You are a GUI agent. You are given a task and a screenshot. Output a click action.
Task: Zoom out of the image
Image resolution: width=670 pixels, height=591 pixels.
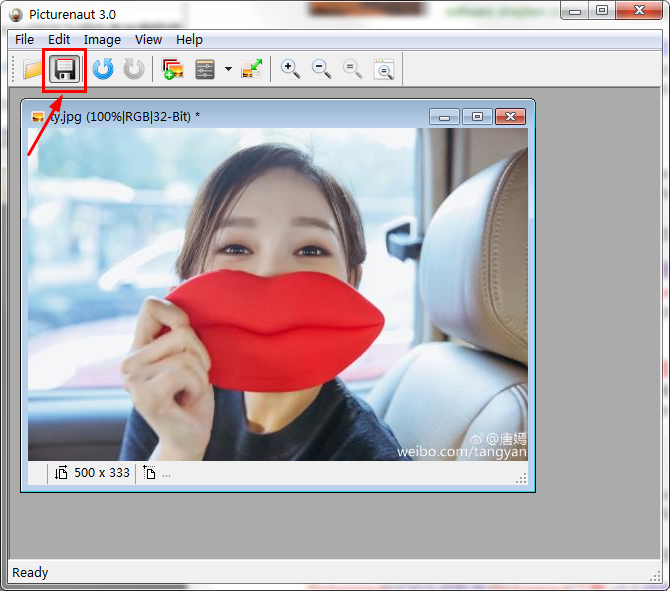tap(321, 69)
